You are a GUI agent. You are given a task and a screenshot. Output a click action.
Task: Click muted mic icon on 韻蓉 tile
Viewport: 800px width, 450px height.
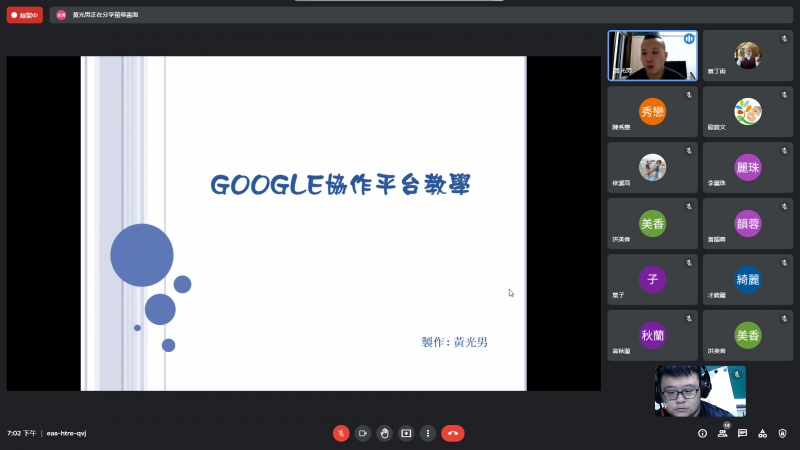point(784,207)
